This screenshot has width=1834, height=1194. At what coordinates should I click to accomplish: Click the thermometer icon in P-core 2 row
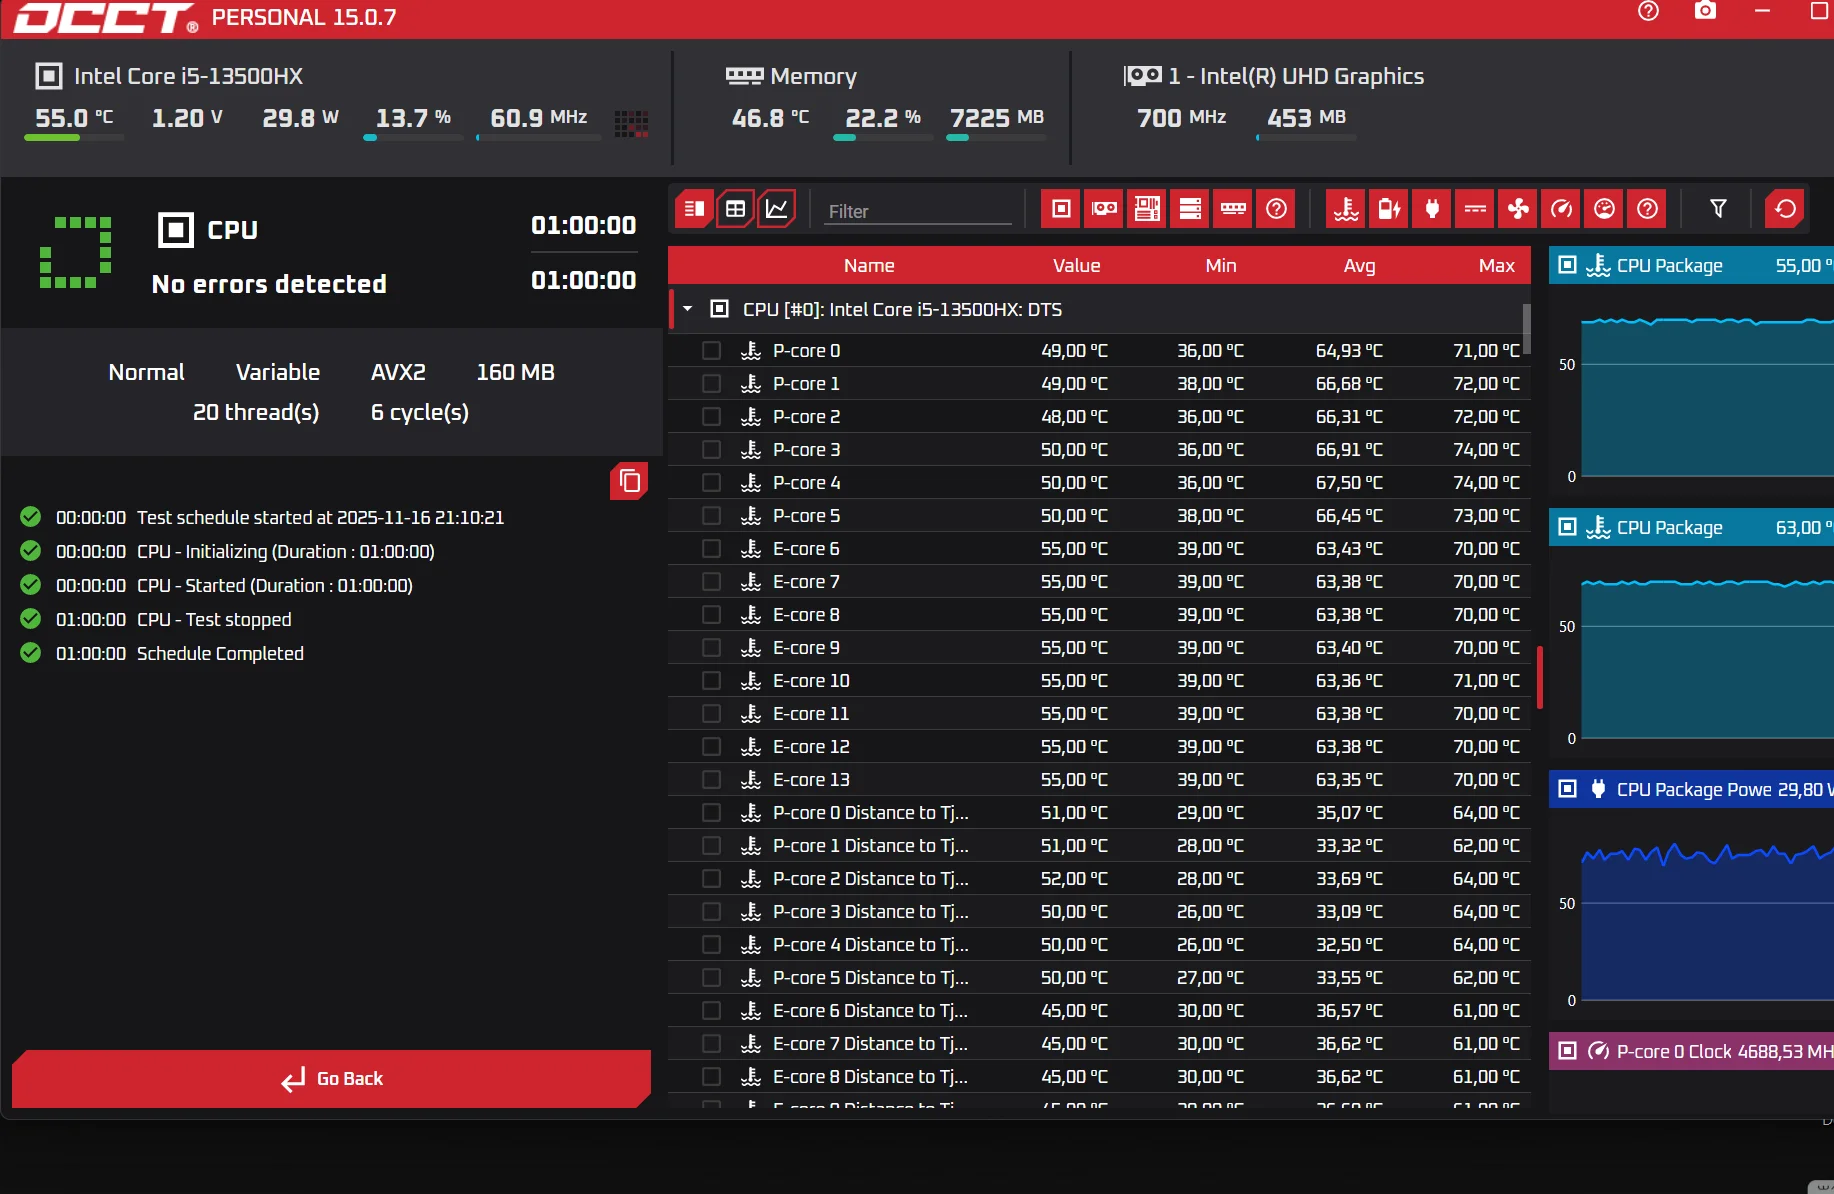751,417
